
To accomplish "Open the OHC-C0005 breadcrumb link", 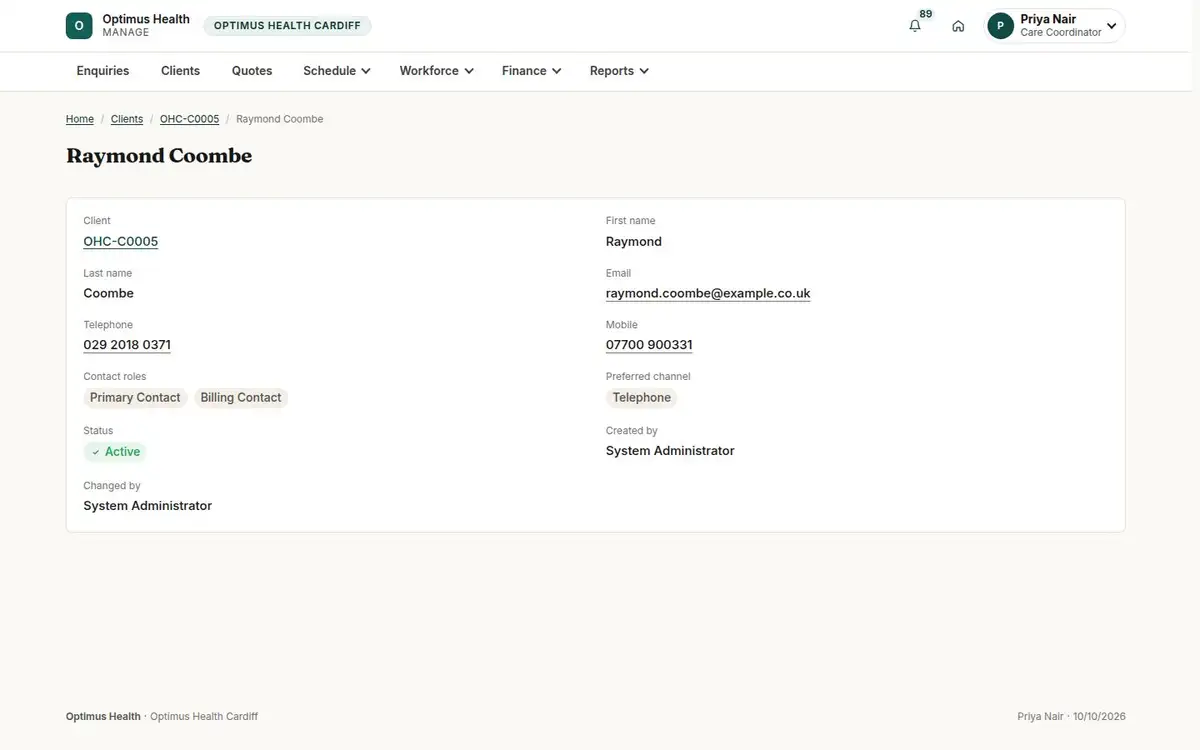I will pyautogui.click(x=190, y=119).
